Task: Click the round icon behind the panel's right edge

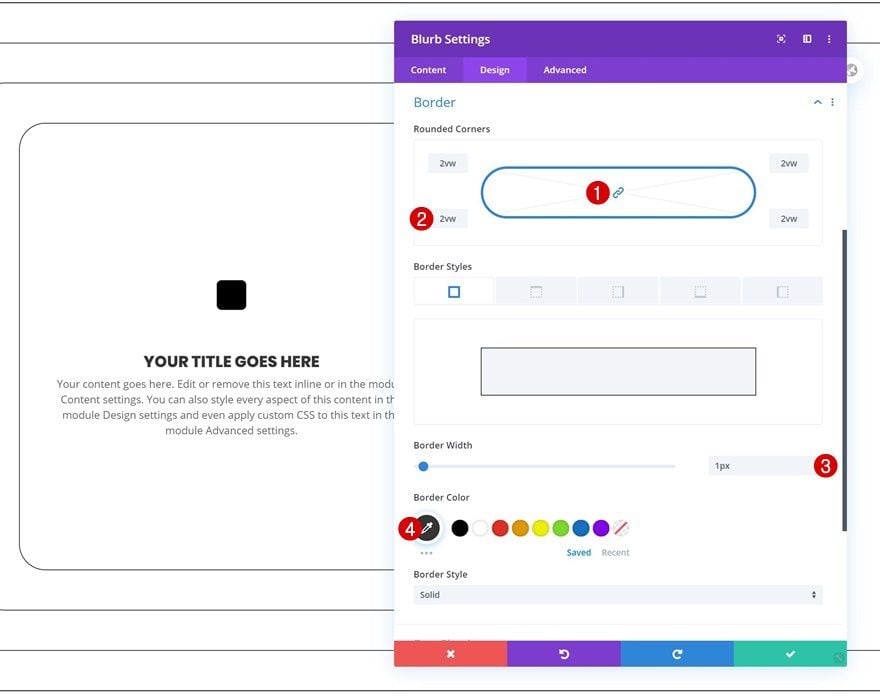Action: click(853, 70)
